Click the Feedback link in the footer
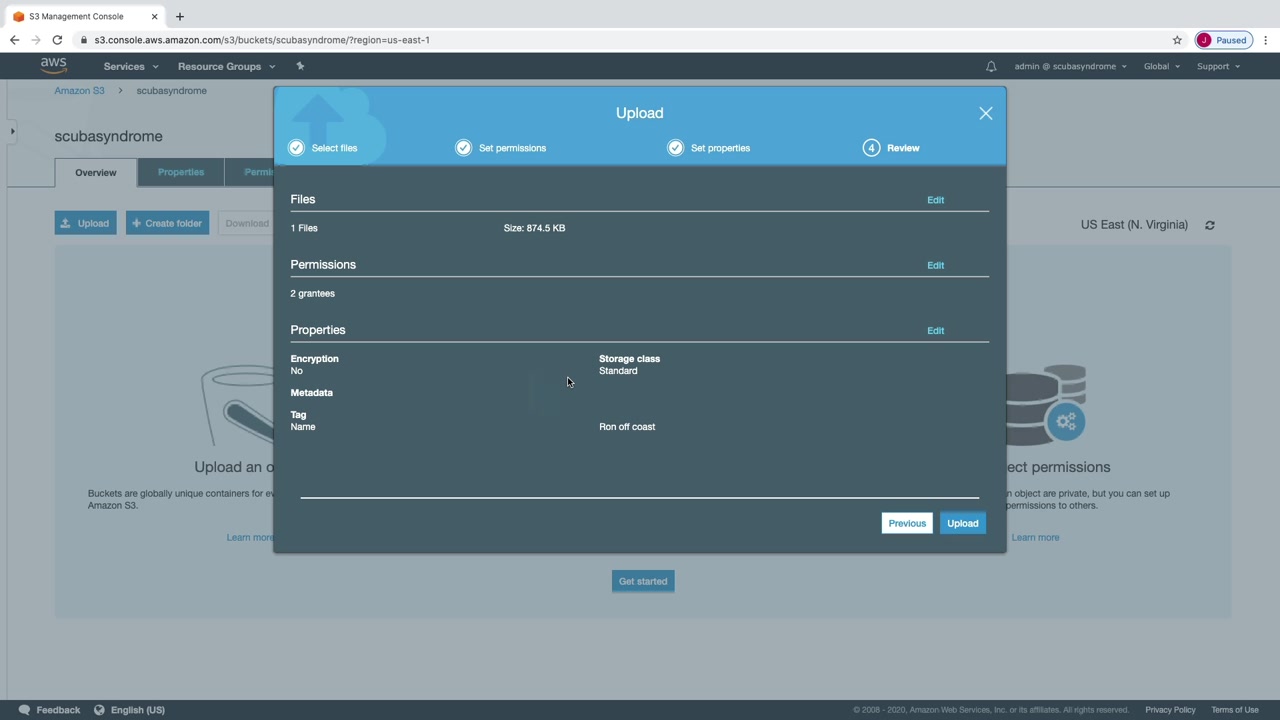The image size is (1280, 720). 58,710
